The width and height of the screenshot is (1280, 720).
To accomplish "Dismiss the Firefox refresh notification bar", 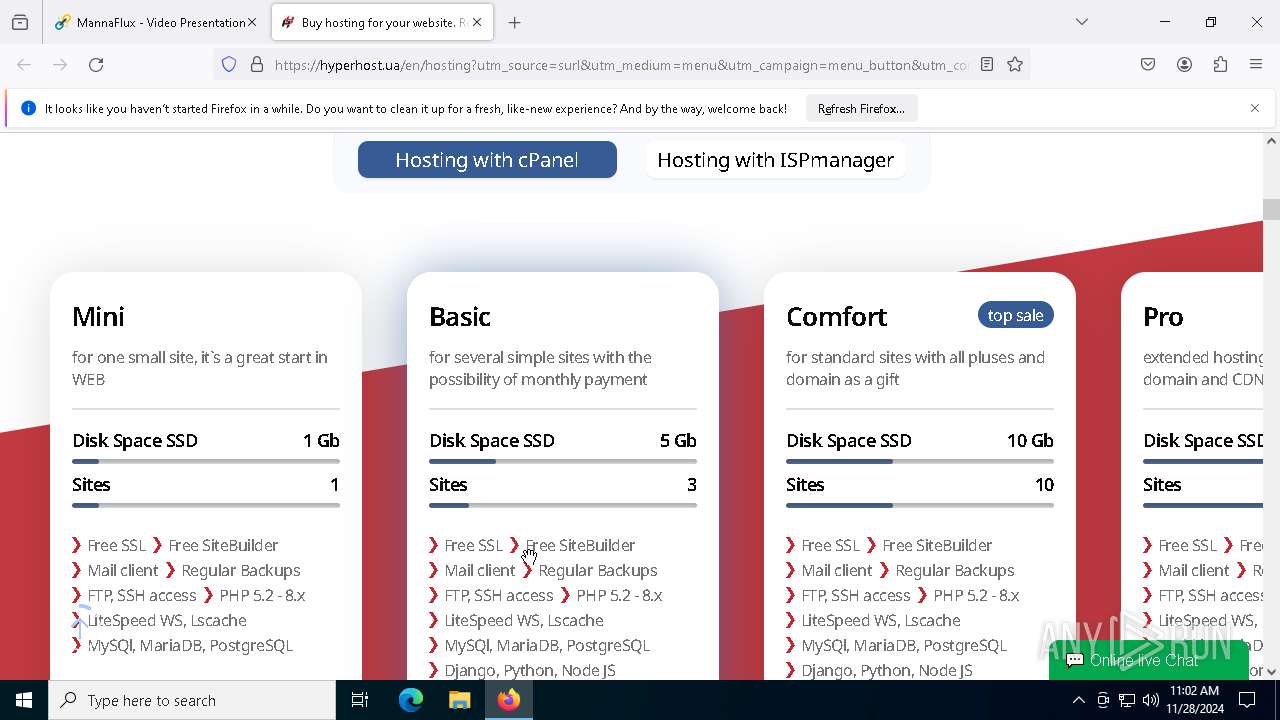I will (1255, 108).
